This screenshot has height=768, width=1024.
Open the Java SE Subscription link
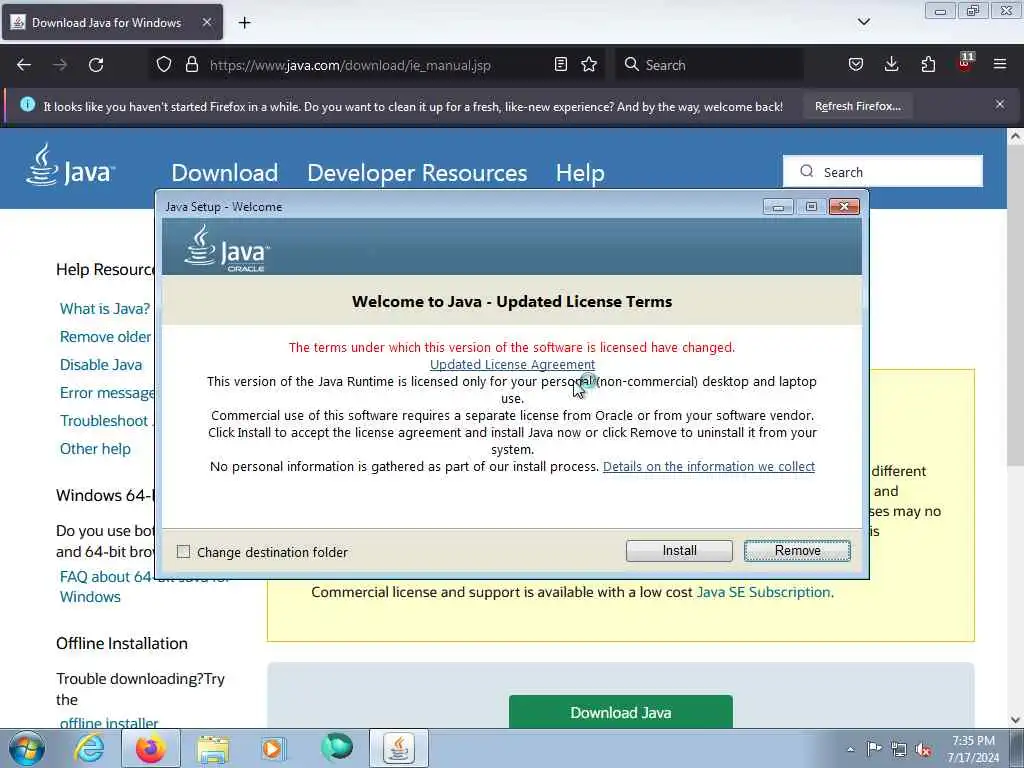pos(765,592)
